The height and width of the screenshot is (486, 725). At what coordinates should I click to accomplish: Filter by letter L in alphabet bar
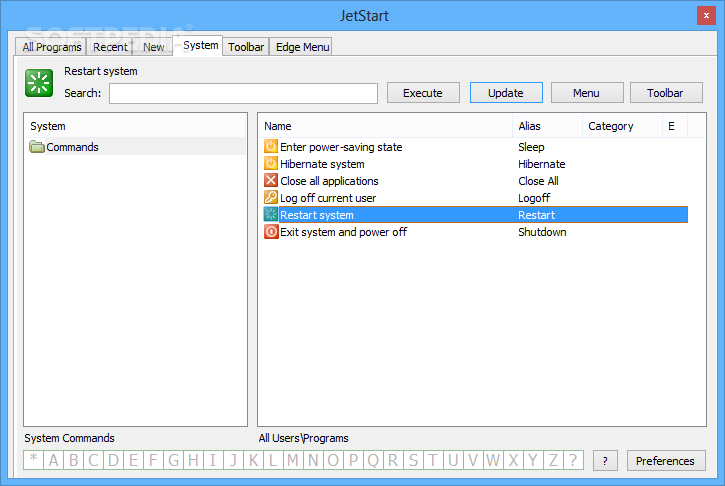click(273, 460)
